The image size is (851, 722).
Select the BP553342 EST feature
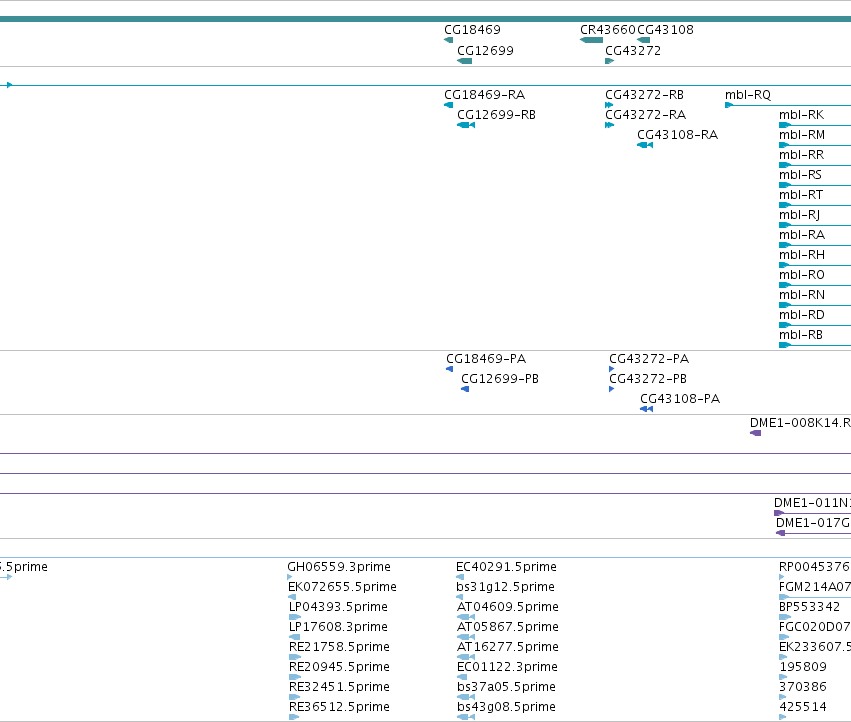785,617
